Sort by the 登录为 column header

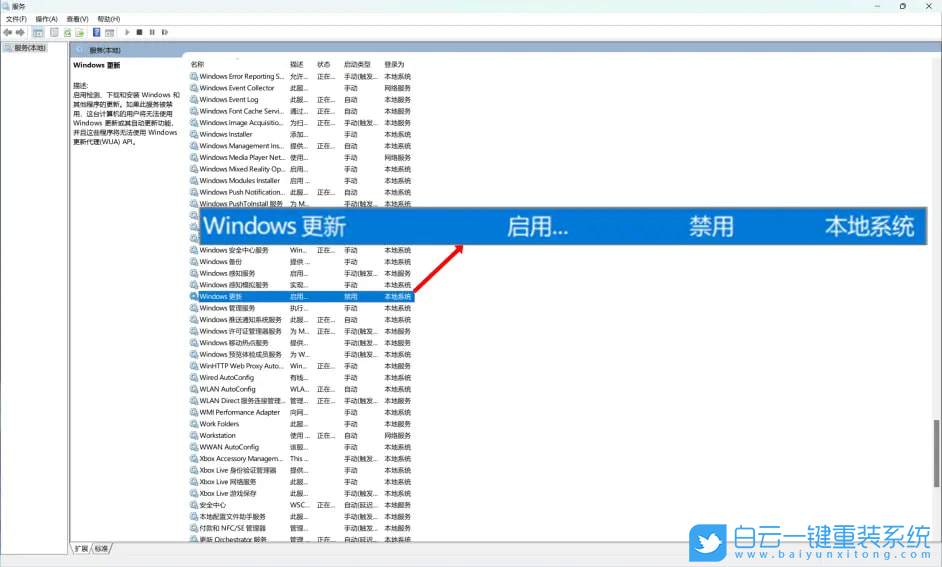coord(394,64)
